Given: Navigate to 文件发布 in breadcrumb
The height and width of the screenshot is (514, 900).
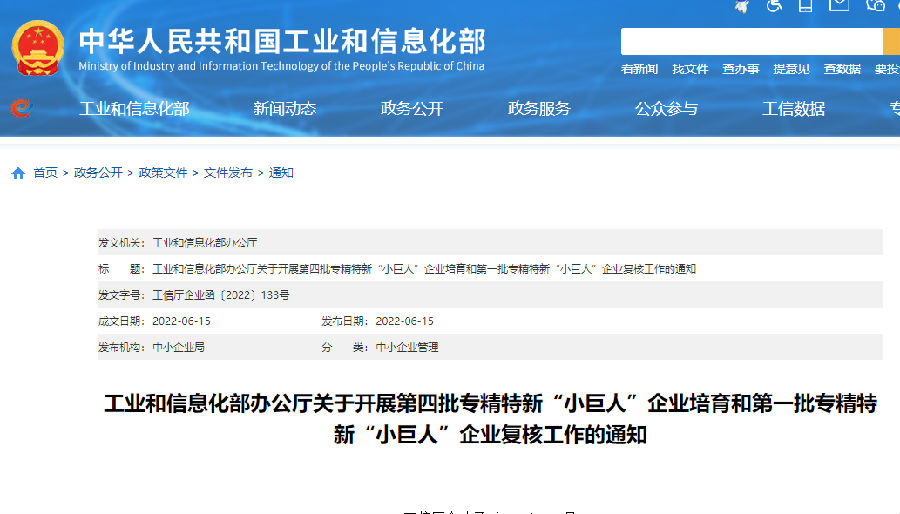Looking at the screenshot, I should click(x=228, y=173).
